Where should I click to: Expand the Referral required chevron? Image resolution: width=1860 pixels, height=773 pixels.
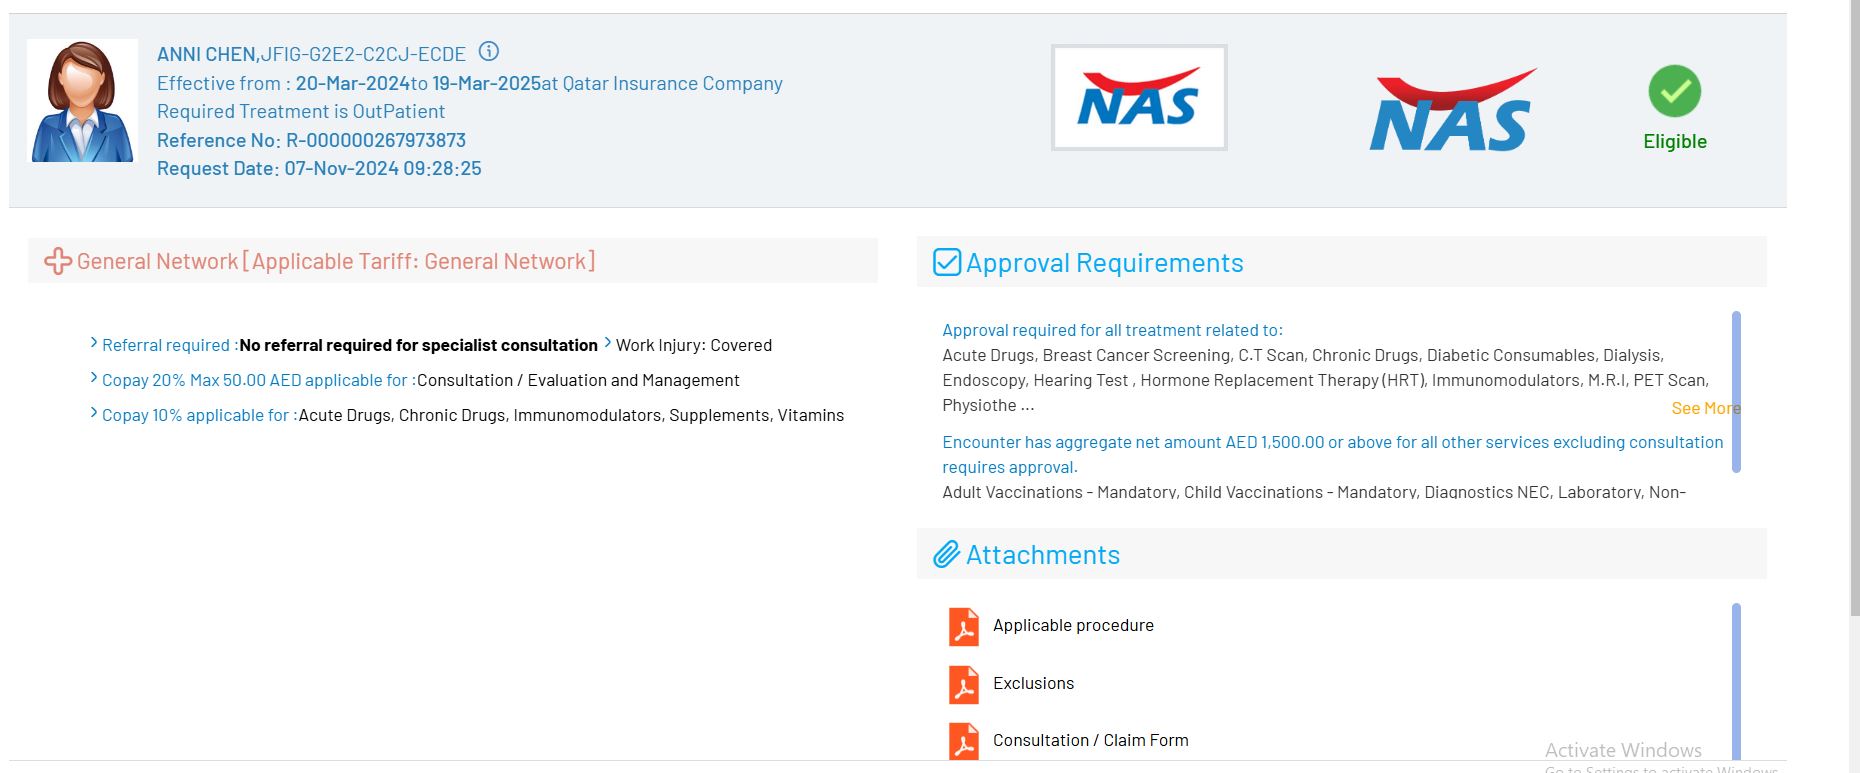click(x=94, y=344)
